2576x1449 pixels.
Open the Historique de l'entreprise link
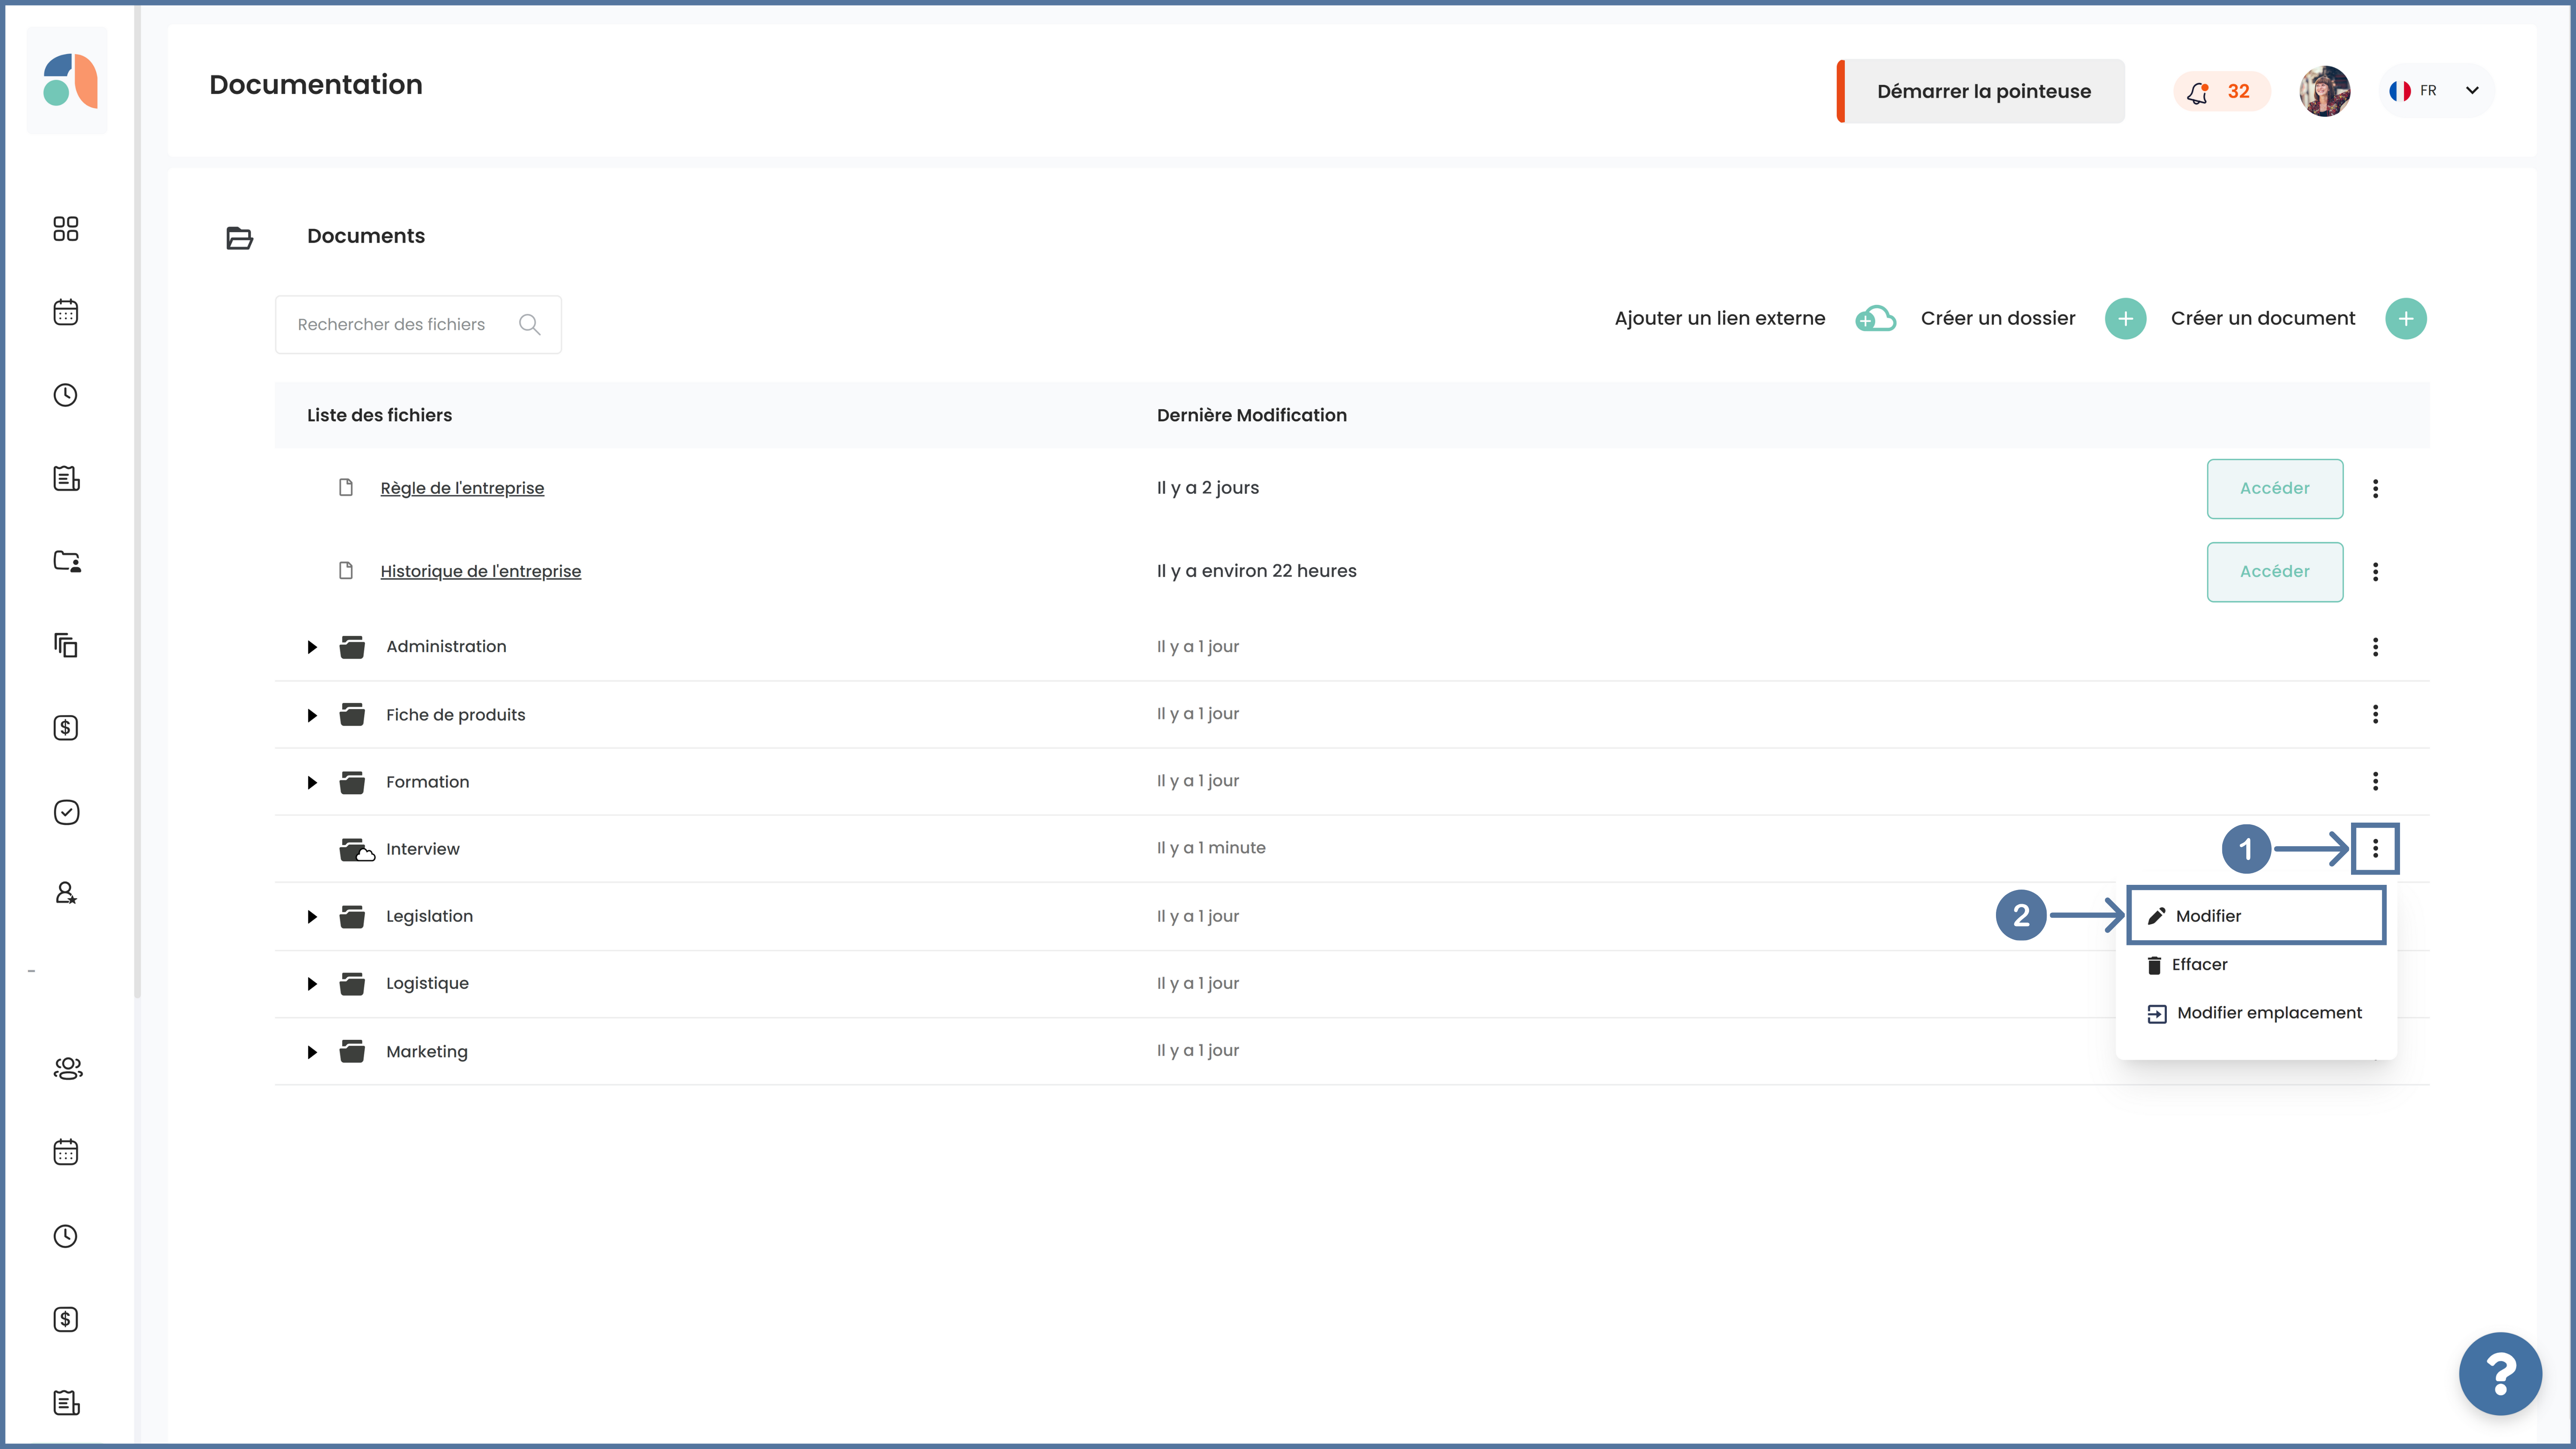point(480,571)
